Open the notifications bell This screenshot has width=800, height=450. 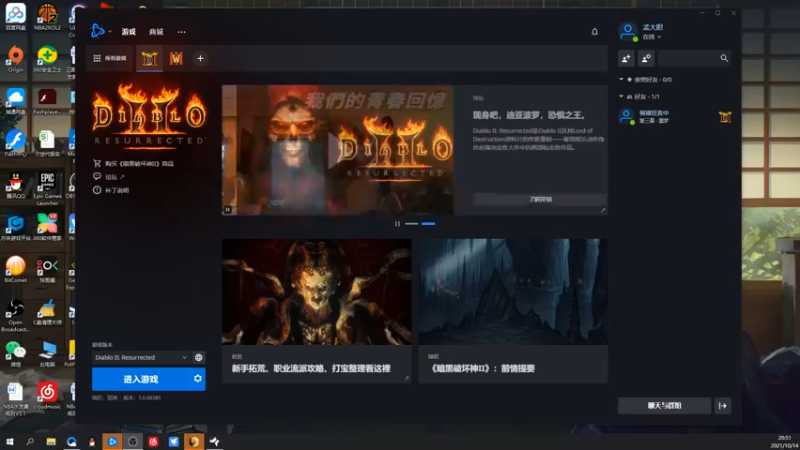pyautogui.click(x=594, y=32)
